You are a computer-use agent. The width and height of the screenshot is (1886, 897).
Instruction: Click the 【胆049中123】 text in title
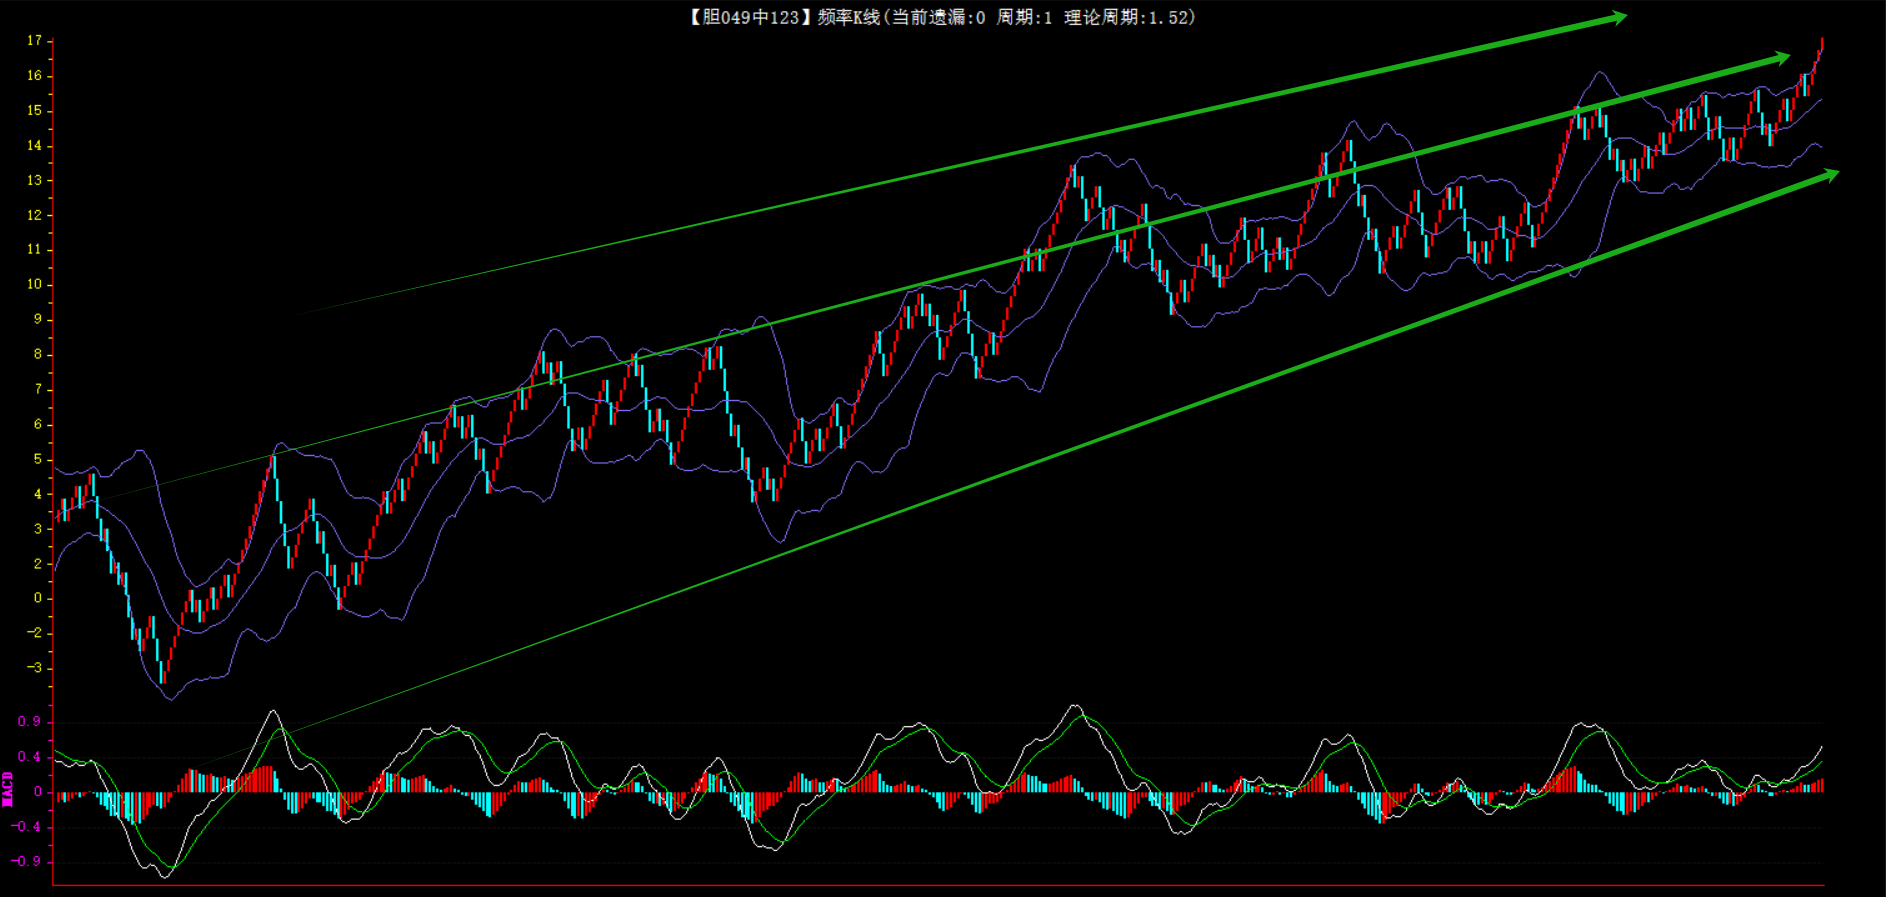click(748, 17)
